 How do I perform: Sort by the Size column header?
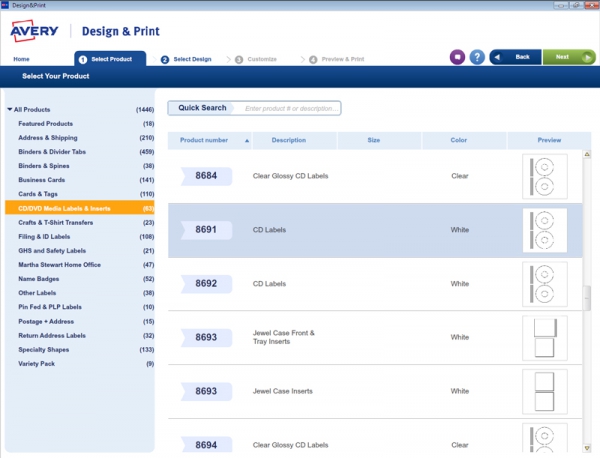tap(380, 140)
